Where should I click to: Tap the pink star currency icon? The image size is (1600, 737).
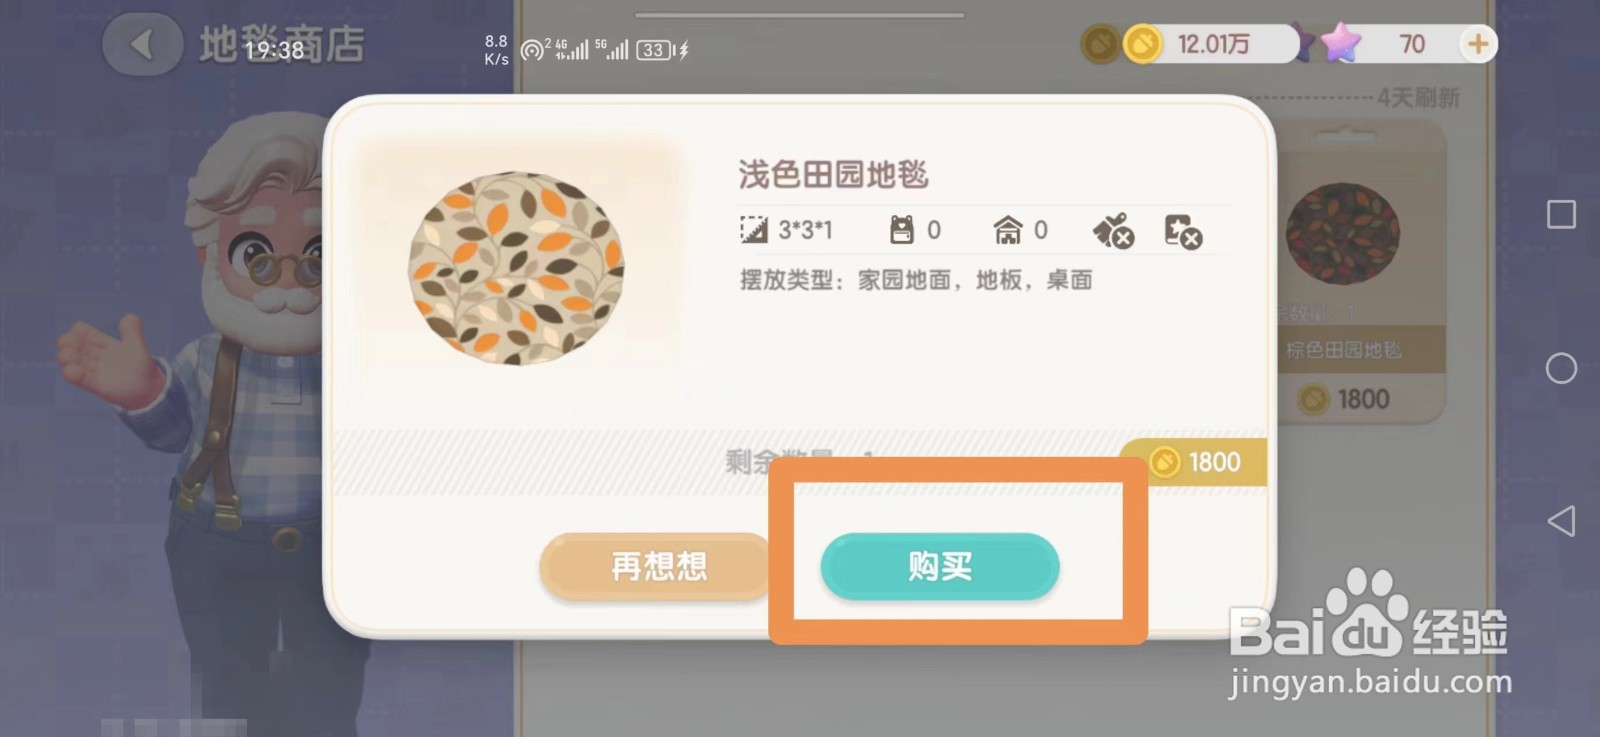[x=1340, y=43]
